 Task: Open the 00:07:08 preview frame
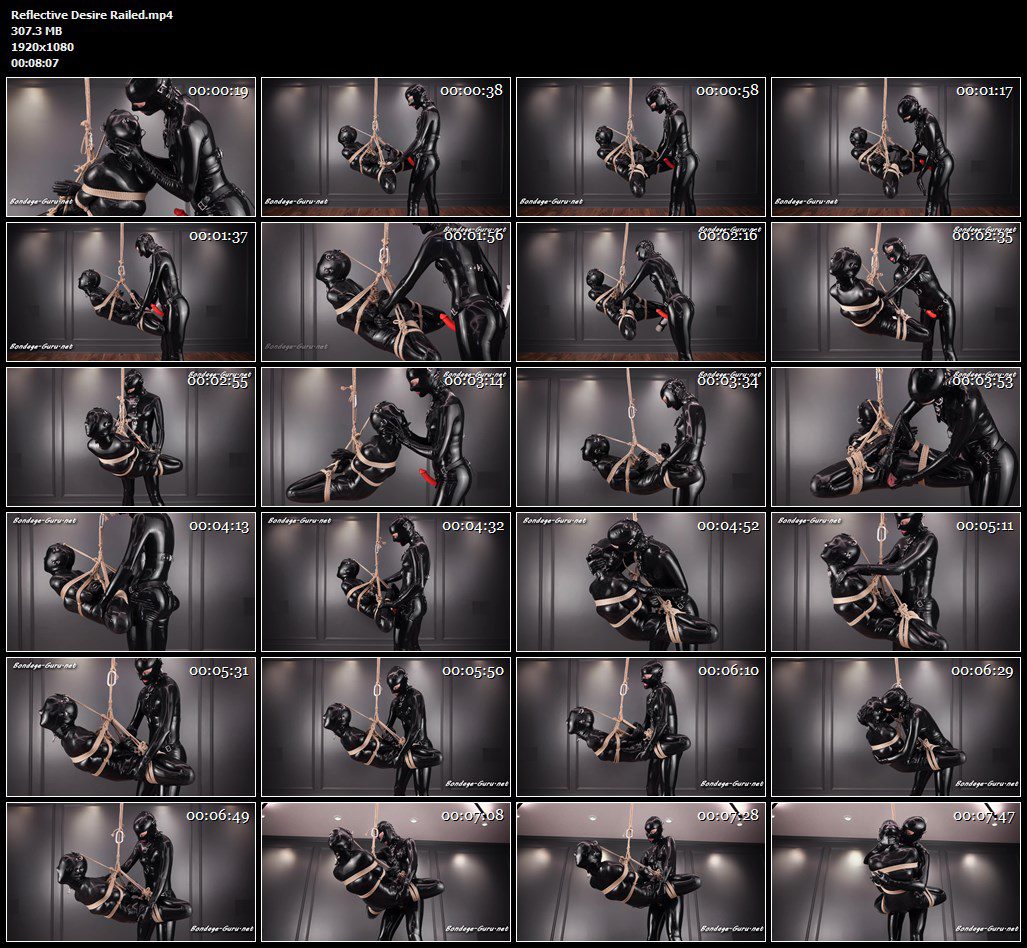[386, 872]
